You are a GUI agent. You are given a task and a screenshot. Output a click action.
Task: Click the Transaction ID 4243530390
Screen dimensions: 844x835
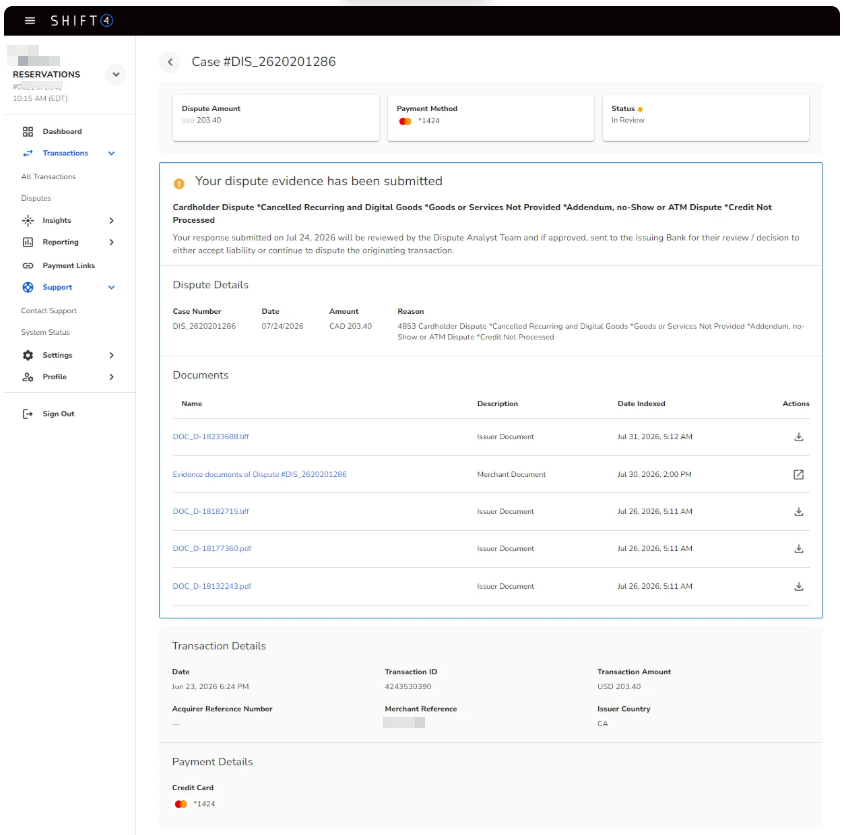408,686
